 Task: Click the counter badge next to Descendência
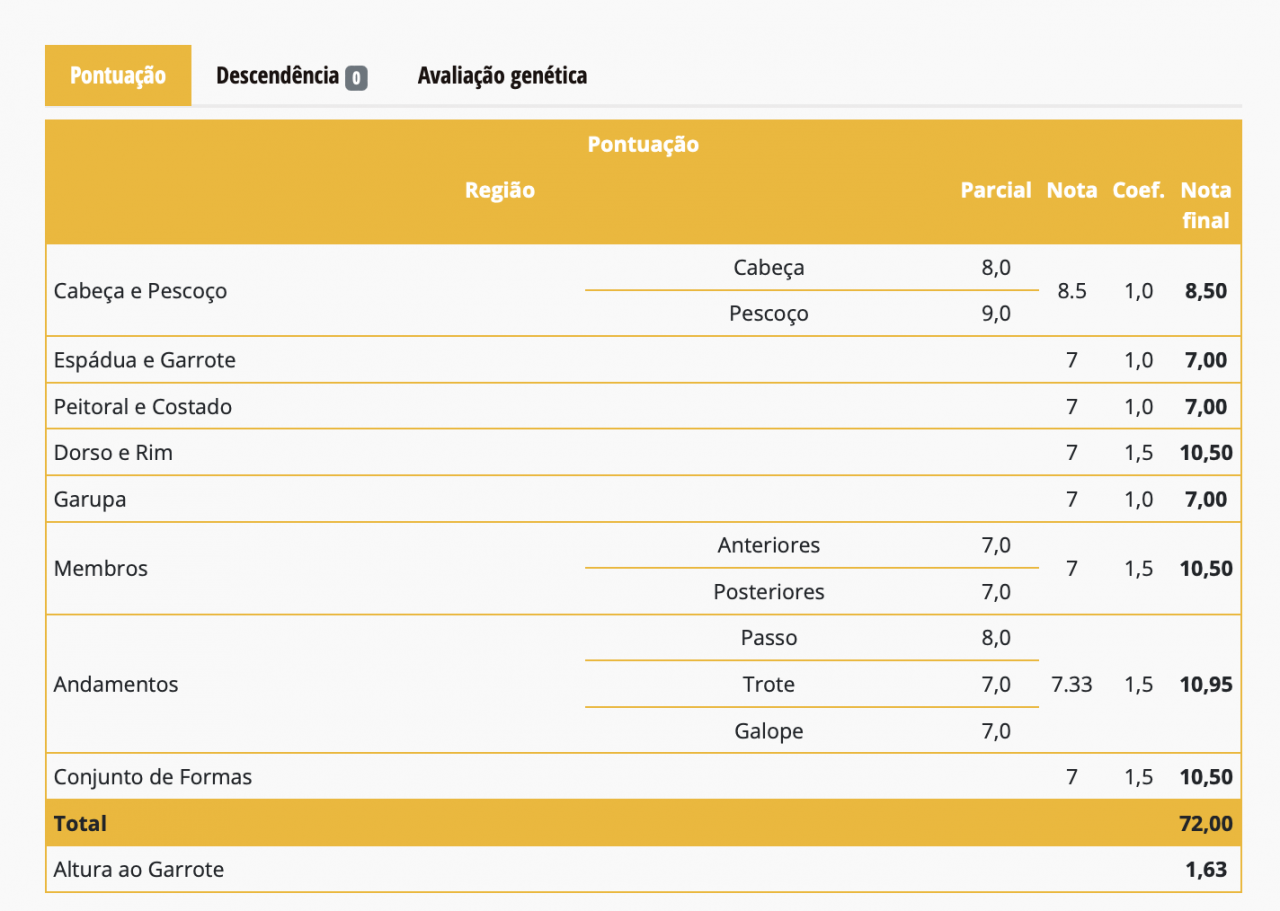point(356,76)
